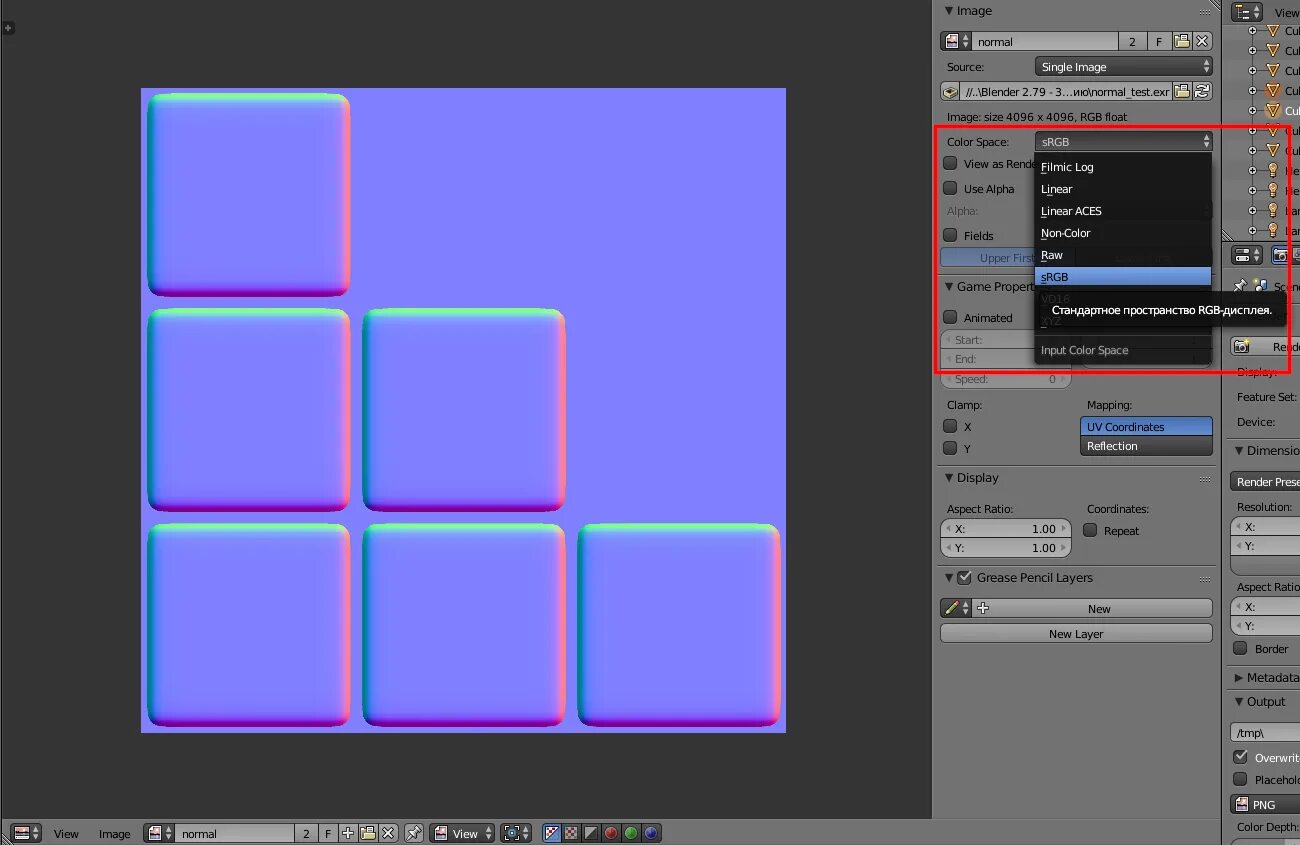Open the file browser beside normal_test.exr path

point(1182,92)
